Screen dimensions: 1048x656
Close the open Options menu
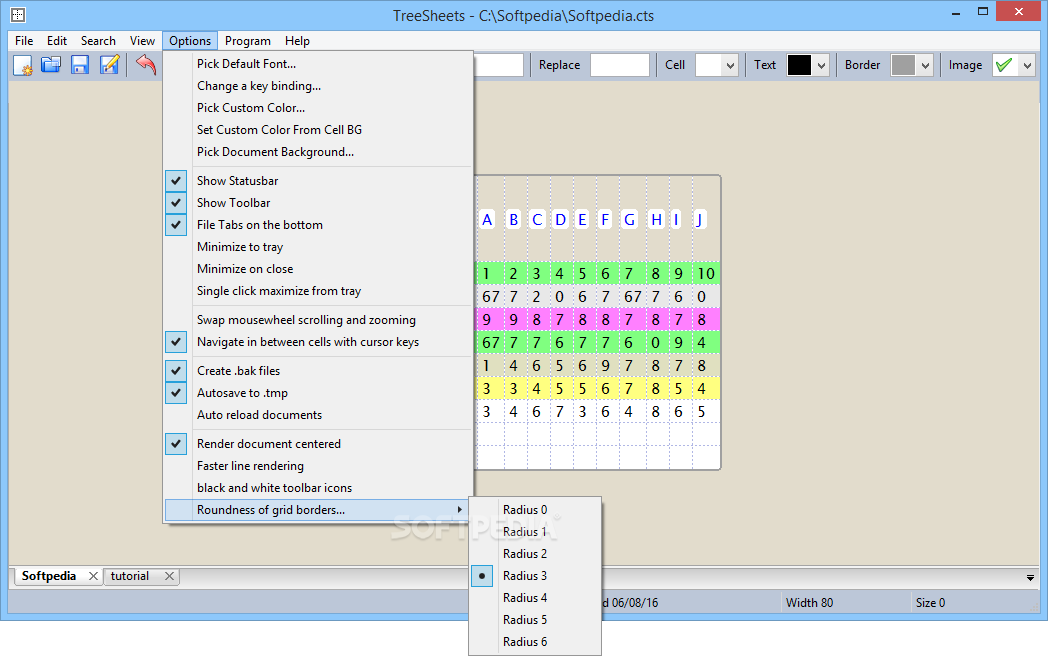click(x=190, y=41)
